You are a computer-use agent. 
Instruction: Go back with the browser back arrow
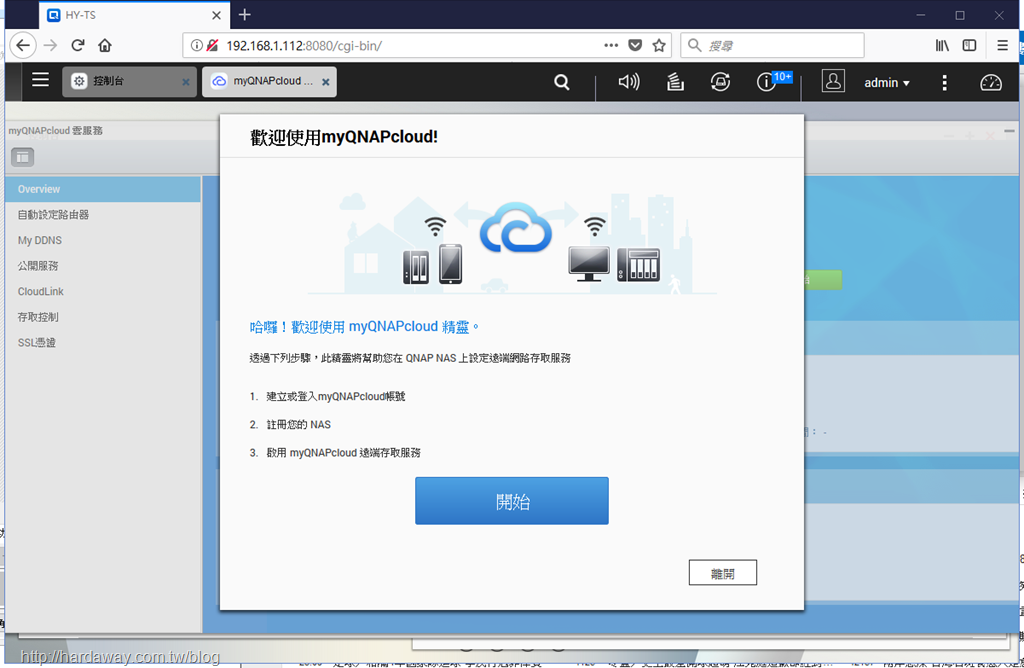point(23,45)
